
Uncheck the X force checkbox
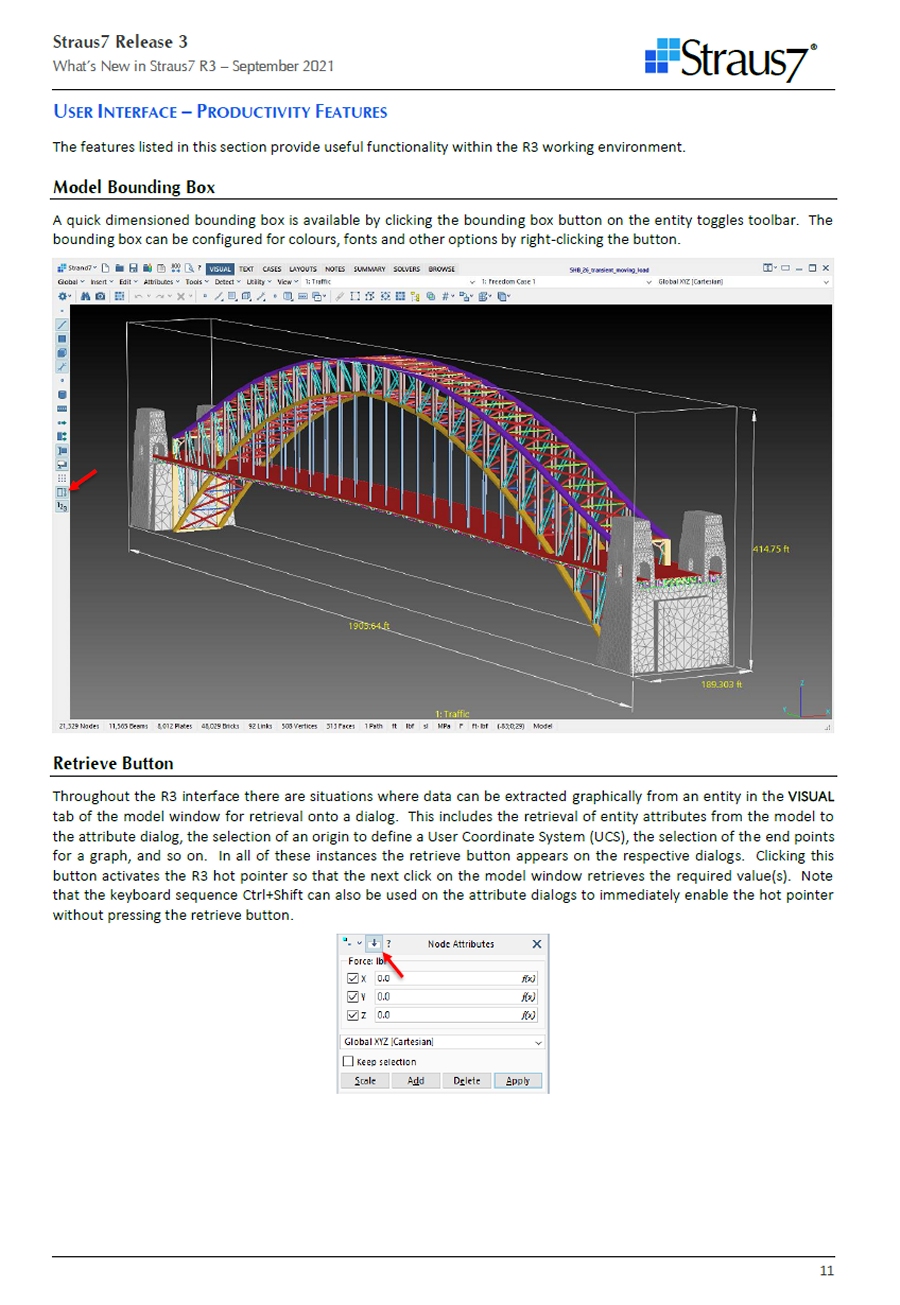pyautogui.click(x=351, y=978)
